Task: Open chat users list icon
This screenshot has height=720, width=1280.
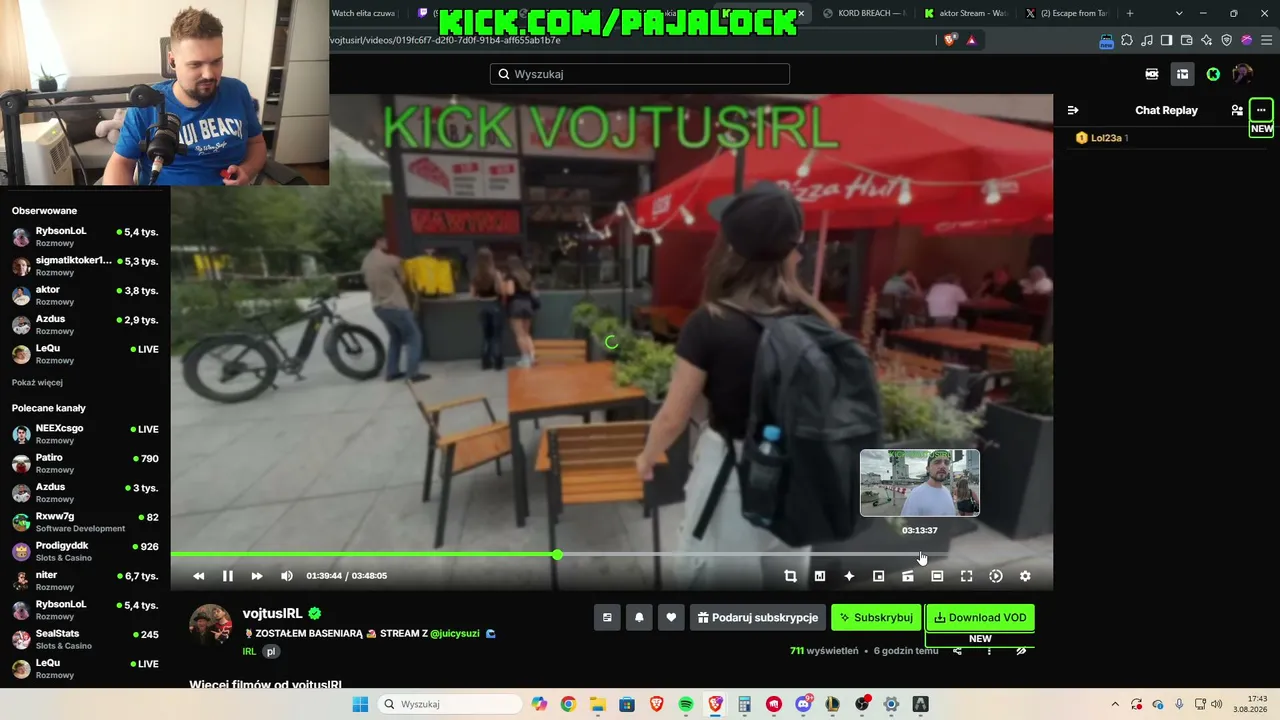Action: pyautogui.click(x=1237, y=110)
